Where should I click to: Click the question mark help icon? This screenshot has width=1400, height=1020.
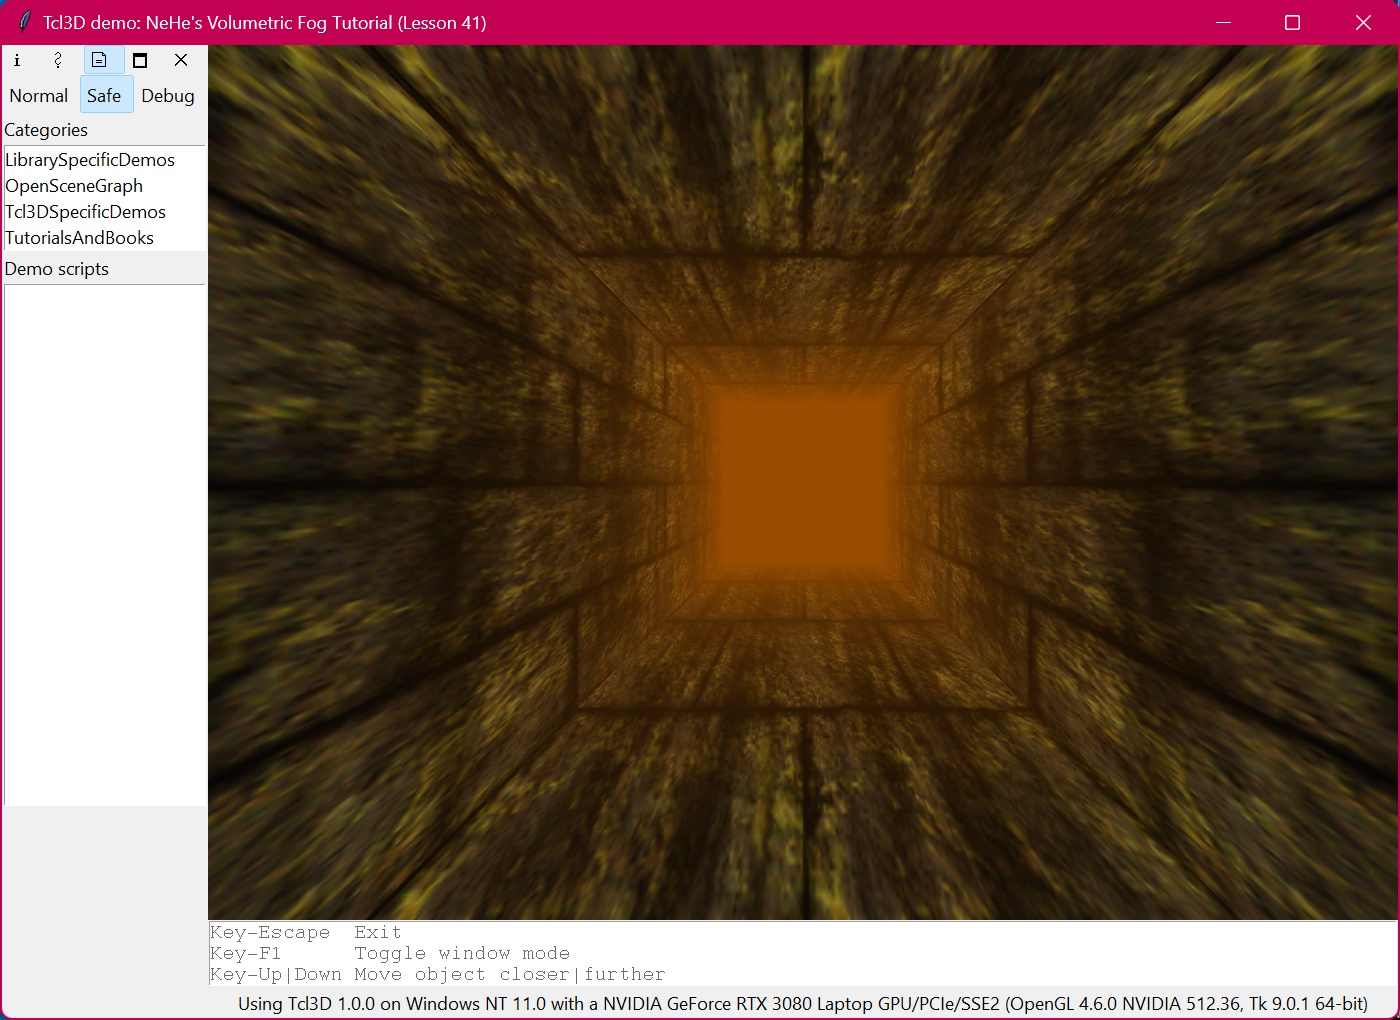[x=58, y=60]
